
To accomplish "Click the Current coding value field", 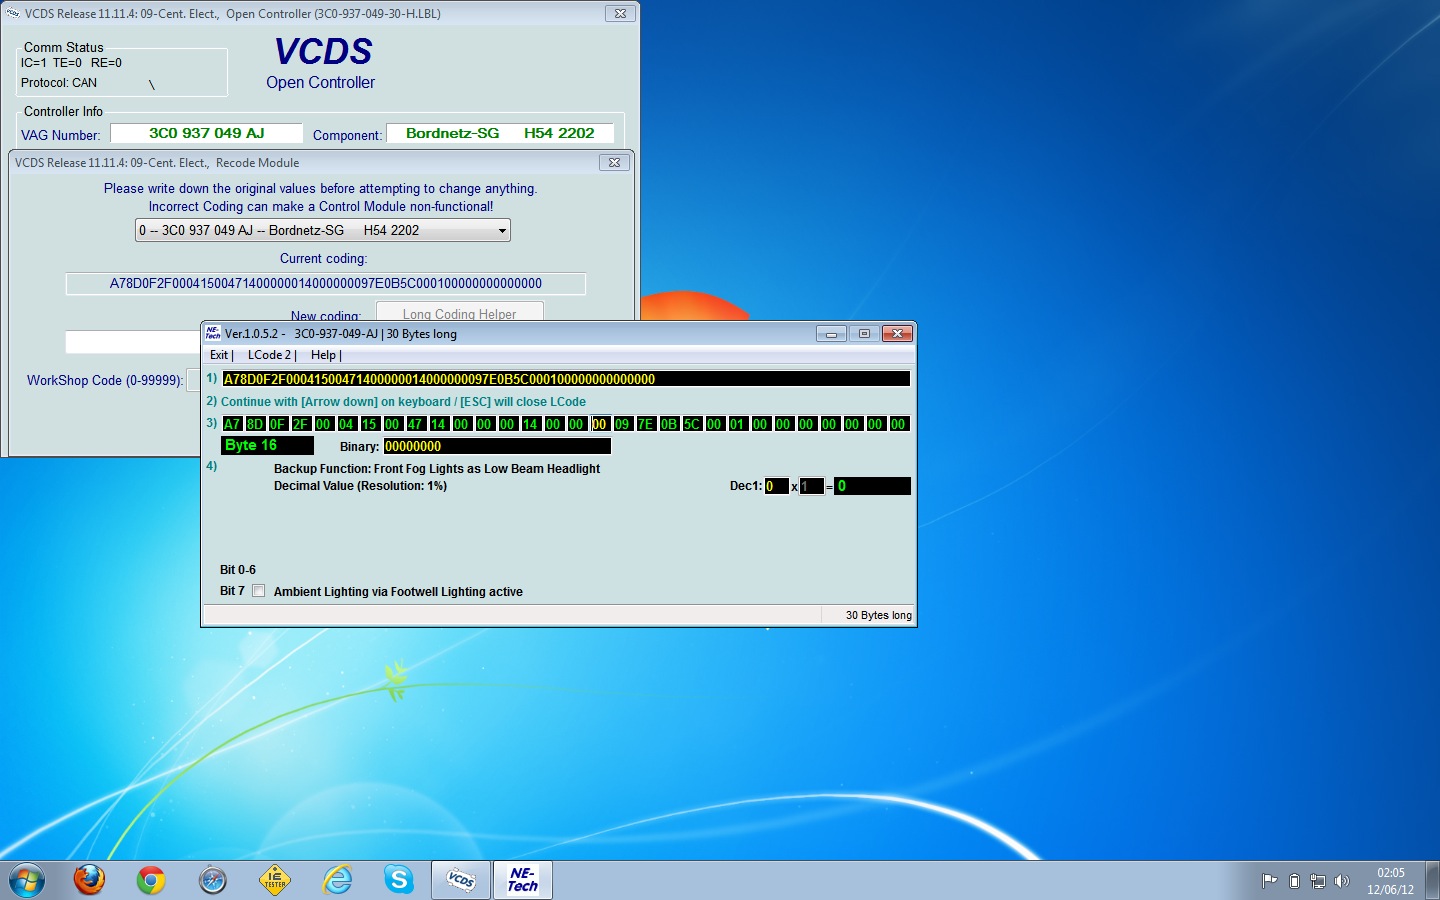I will pyautogui.click(x=326, y=284).
